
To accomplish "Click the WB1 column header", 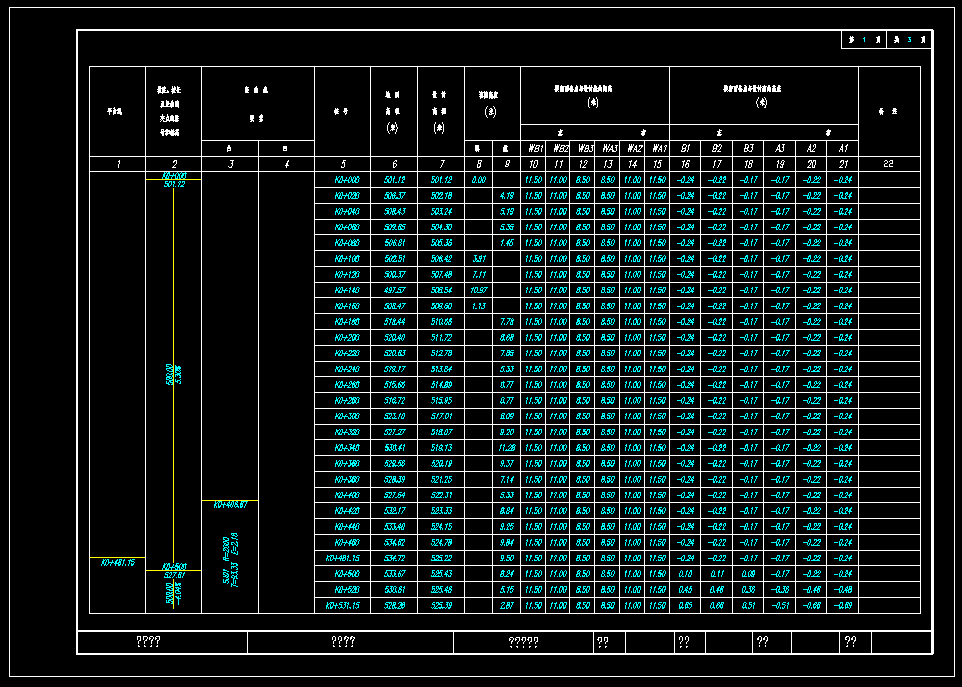I will pos(534,148).
